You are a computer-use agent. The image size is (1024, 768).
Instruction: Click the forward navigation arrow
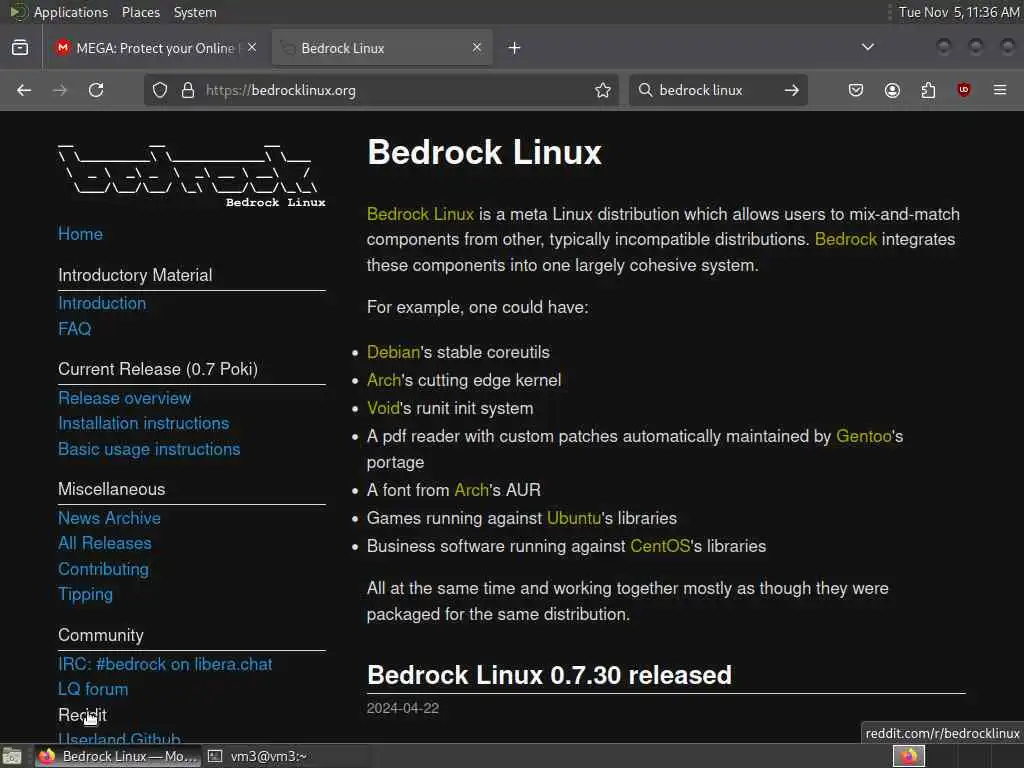[59, 90]
